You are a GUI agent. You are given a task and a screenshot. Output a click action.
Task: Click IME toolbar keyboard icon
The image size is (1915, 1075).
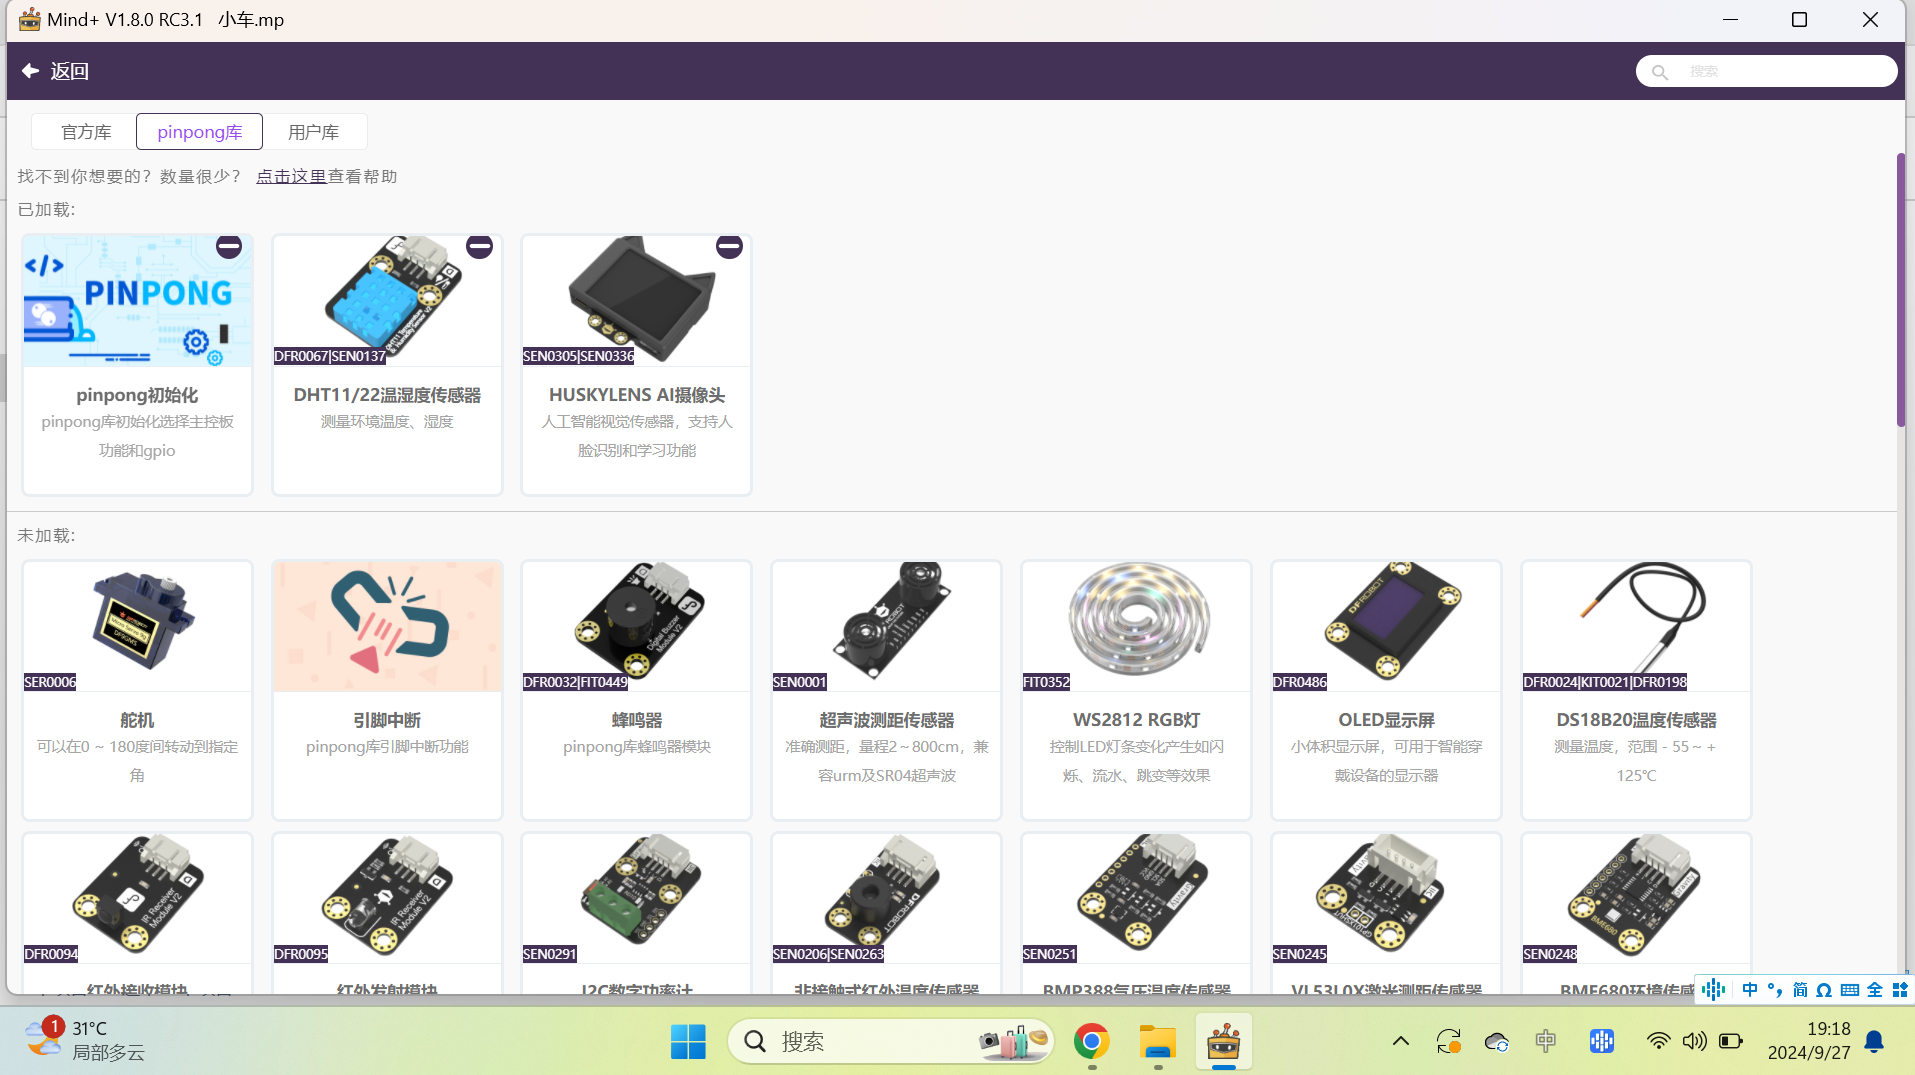pos(1850,989)
